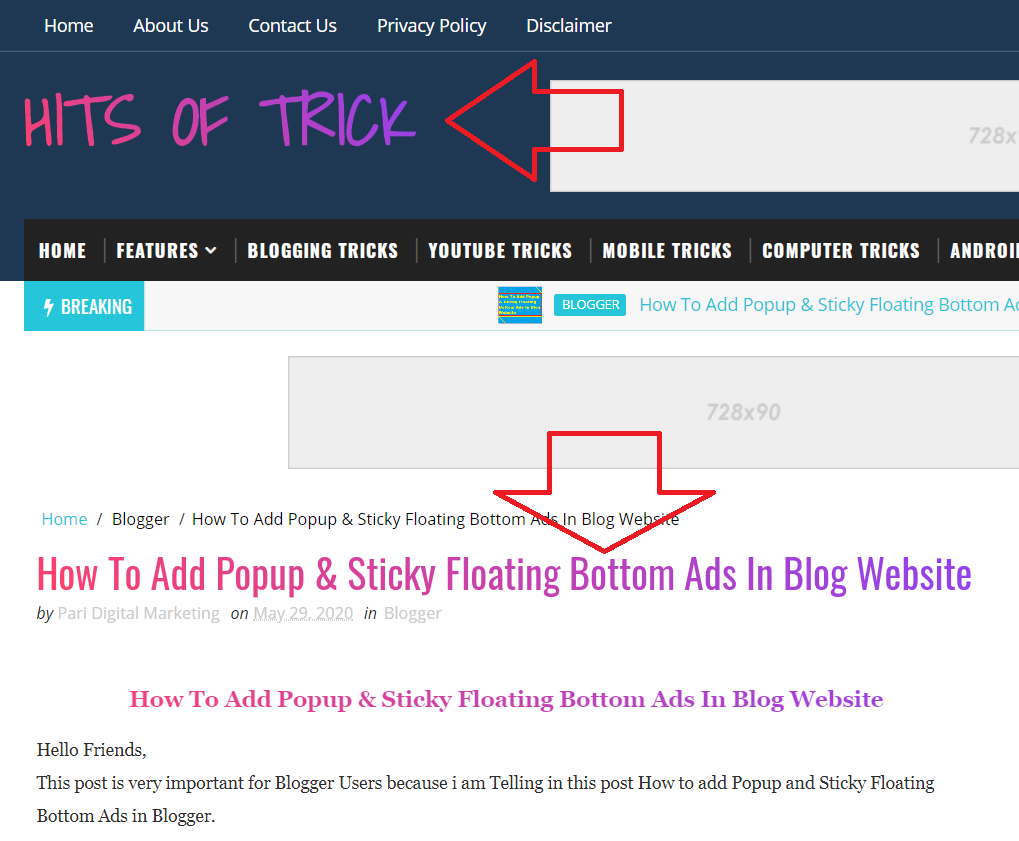
Task: Select Mobile Tricks in navigation
Action: pyautogui.click(x=667, y=250)
